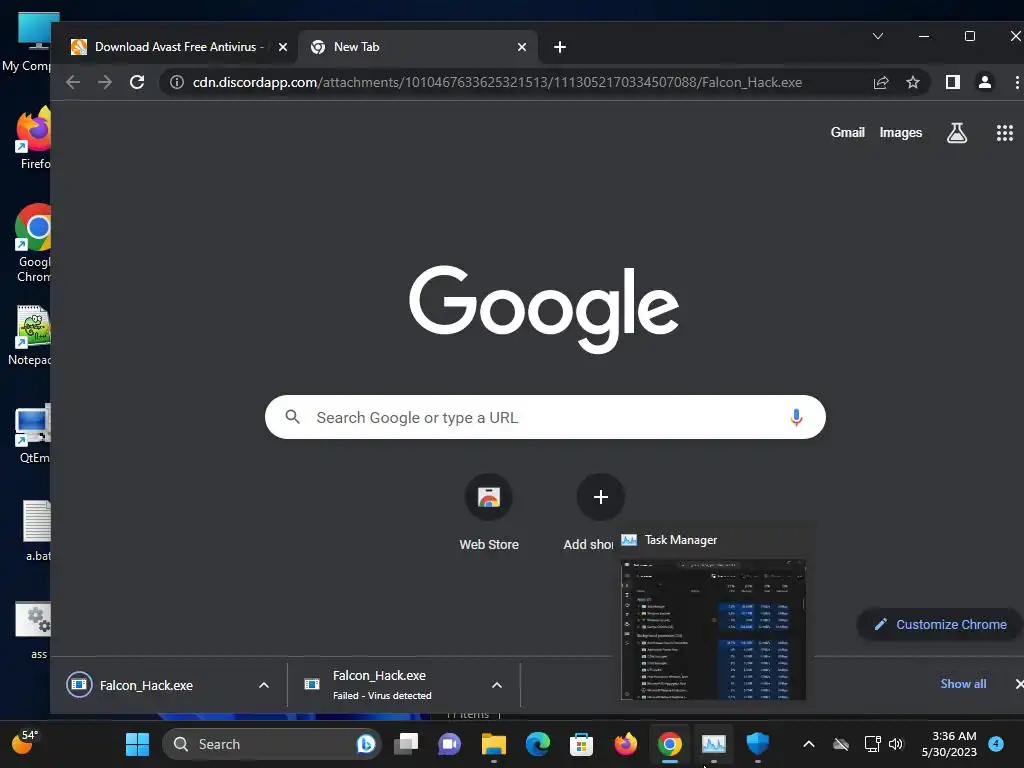This screenshot has height=768, width=1024.
Task: Open tab search dropdown chevron
Action: [x=878, y=36]
